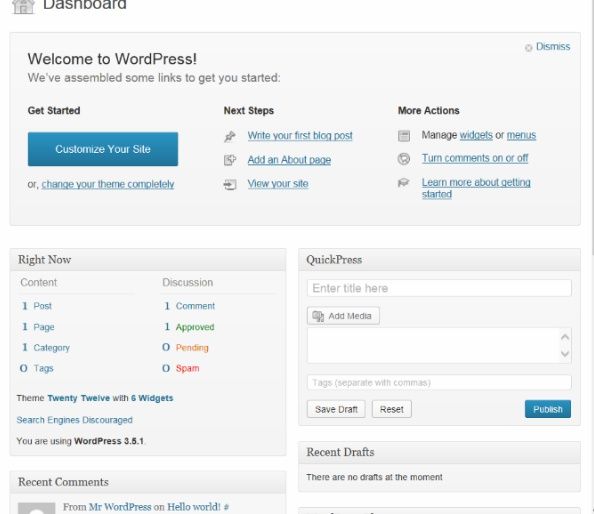Open the 1 Comment link

click(189, 306)
